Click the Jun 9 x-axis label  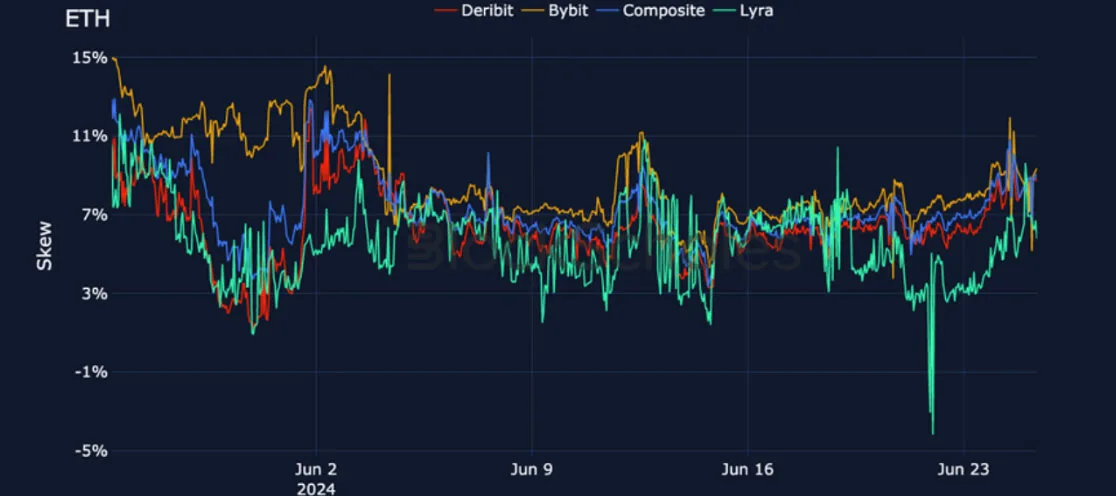[532, 470]
